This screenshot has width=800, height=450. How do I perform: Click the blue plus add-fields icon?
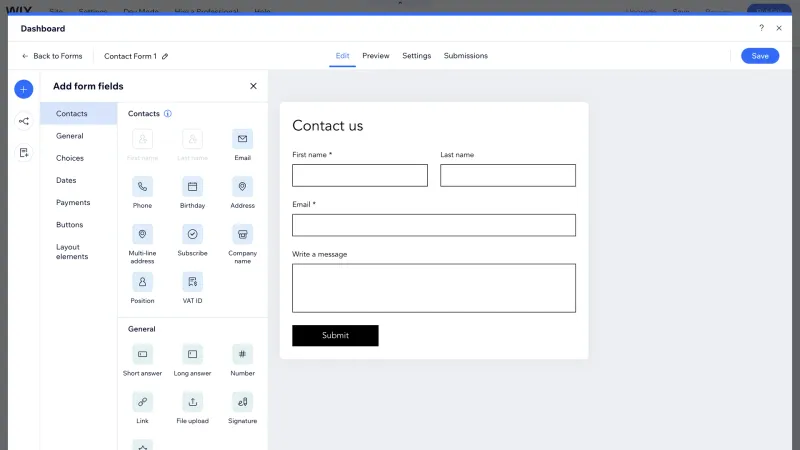click(23, 89)
